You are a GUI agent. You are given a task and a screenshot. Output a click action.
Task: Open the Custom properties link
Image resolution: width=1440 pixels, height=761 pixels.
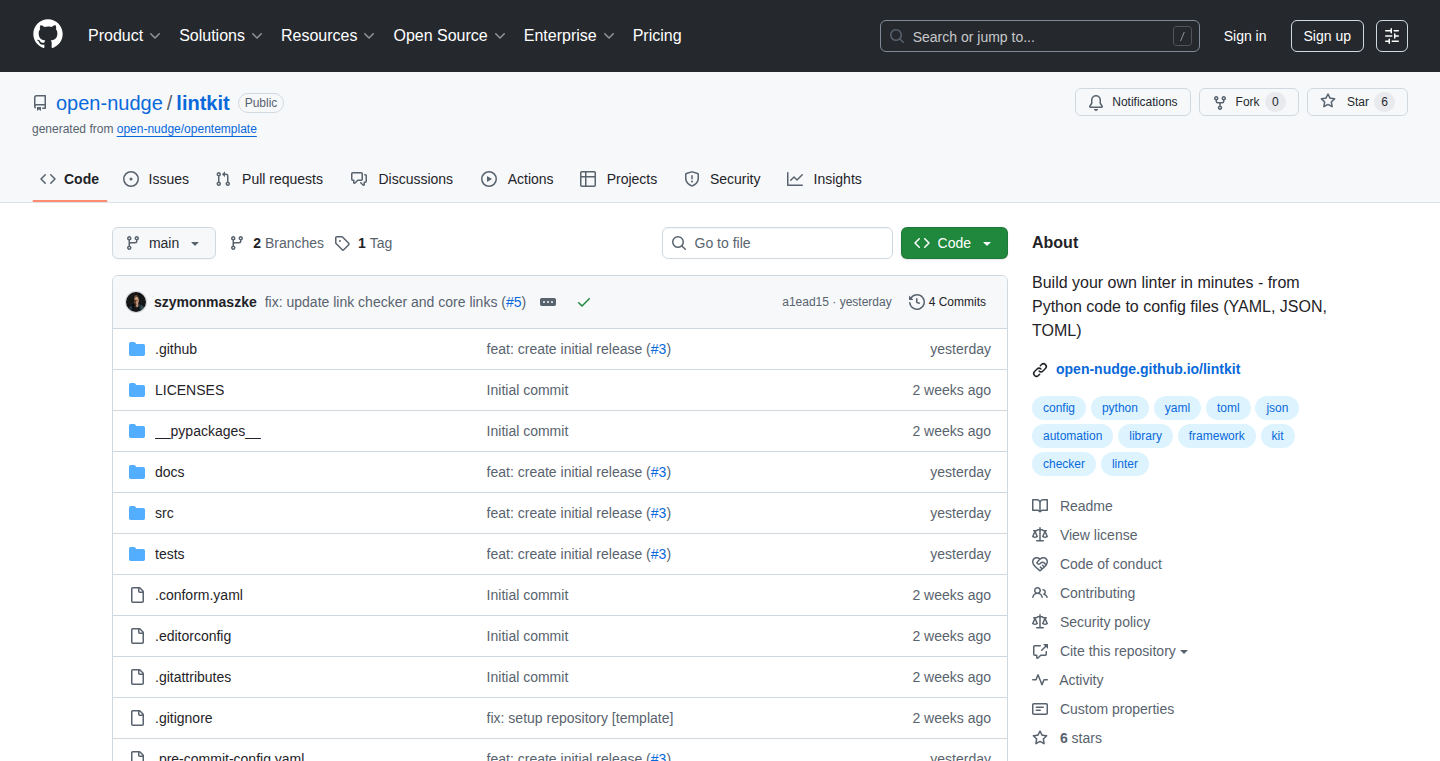[x=1117, y=709]
